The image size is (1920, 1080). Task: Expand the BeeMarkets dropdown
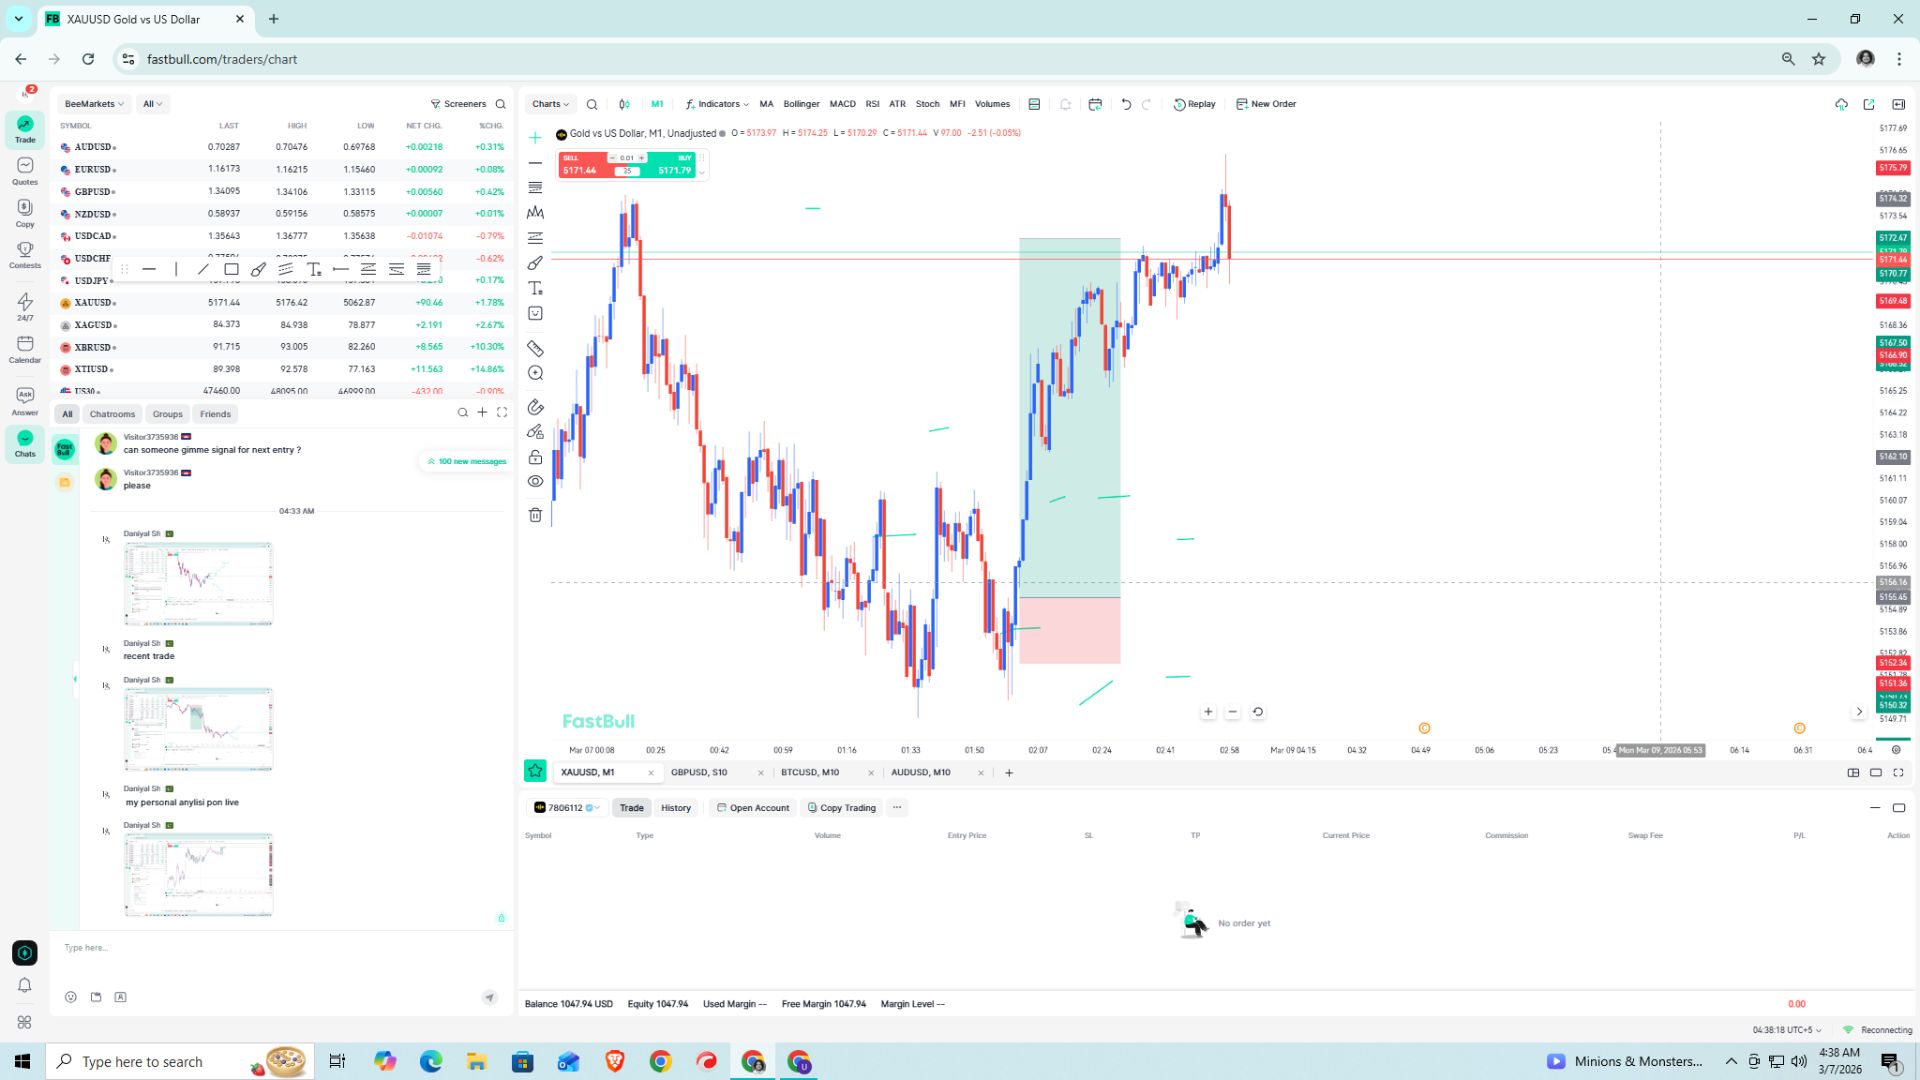tap(94, 104)
